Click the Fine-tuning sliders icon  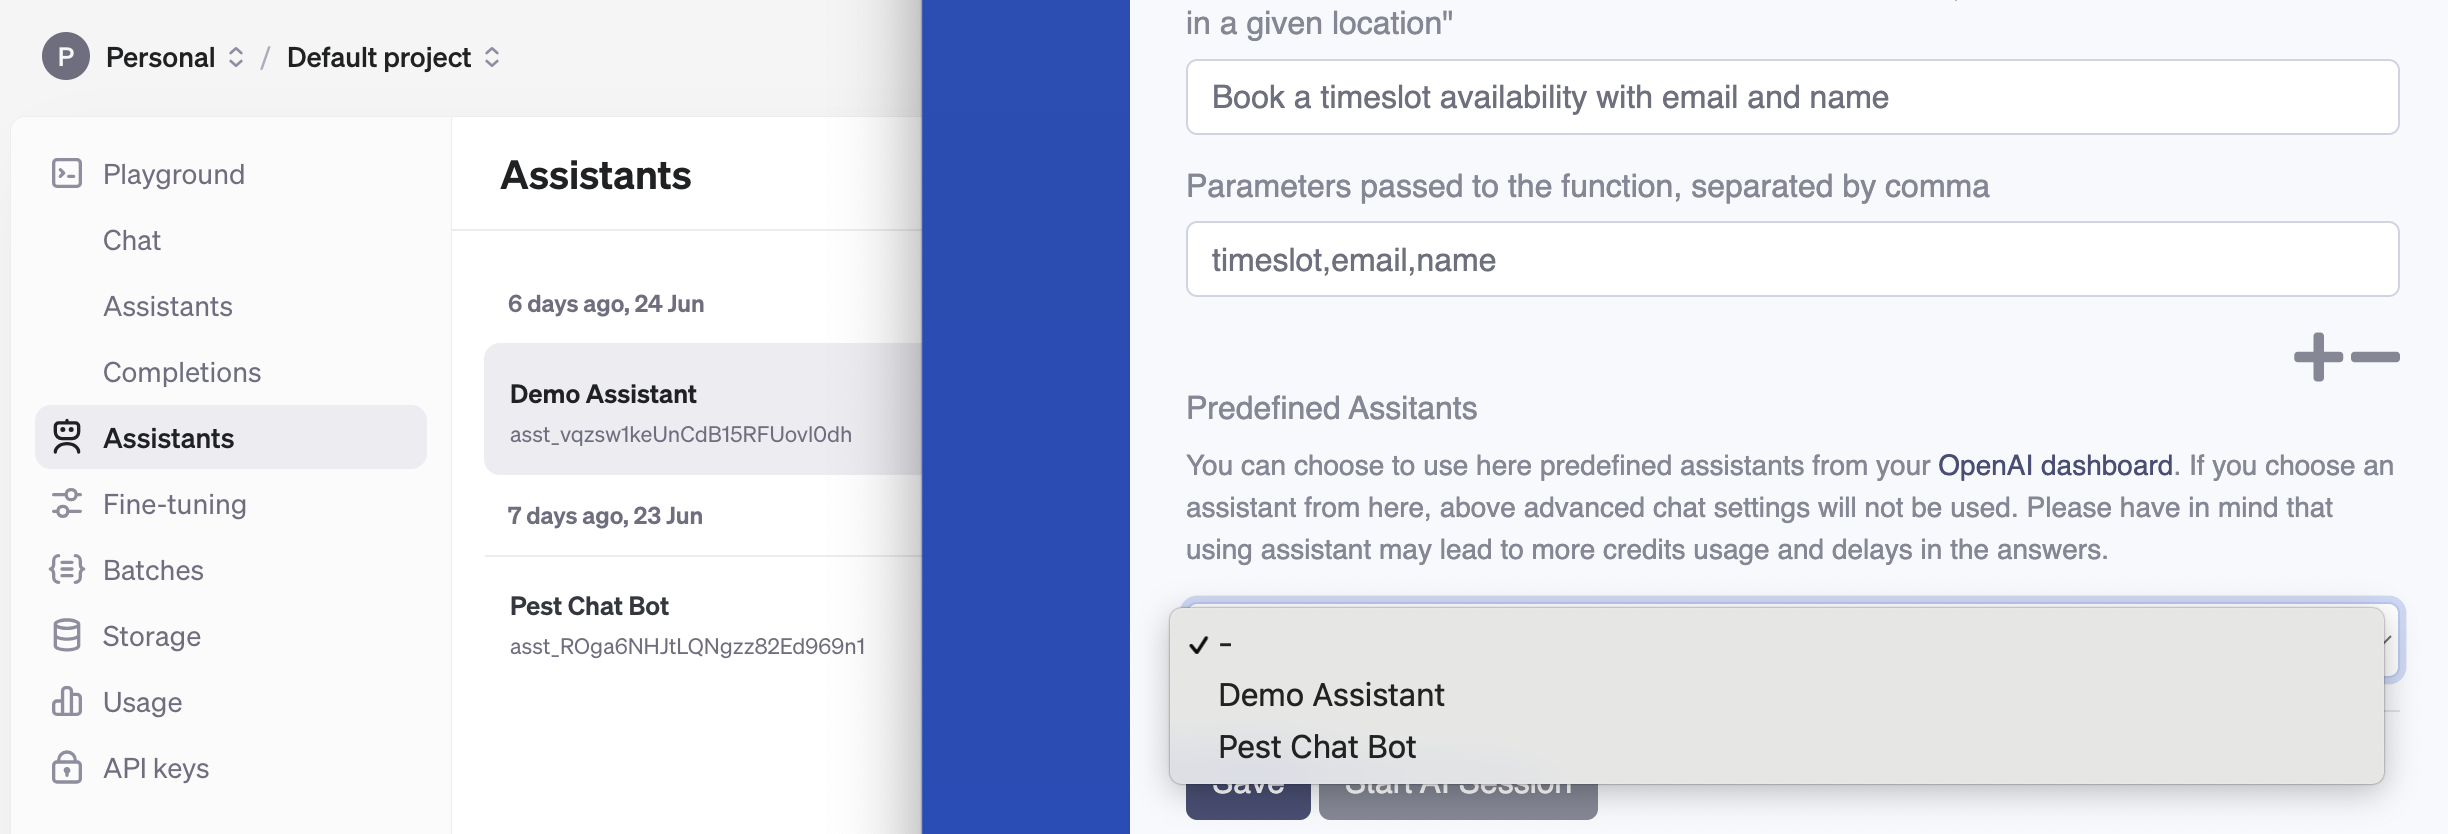click(x=66, y=504)
